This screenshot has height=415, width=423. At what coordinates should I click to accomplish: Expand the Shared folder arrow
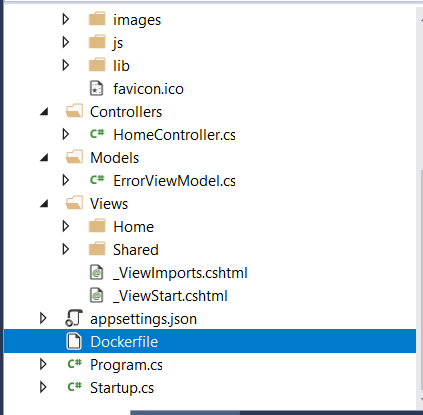pos(66,249)
